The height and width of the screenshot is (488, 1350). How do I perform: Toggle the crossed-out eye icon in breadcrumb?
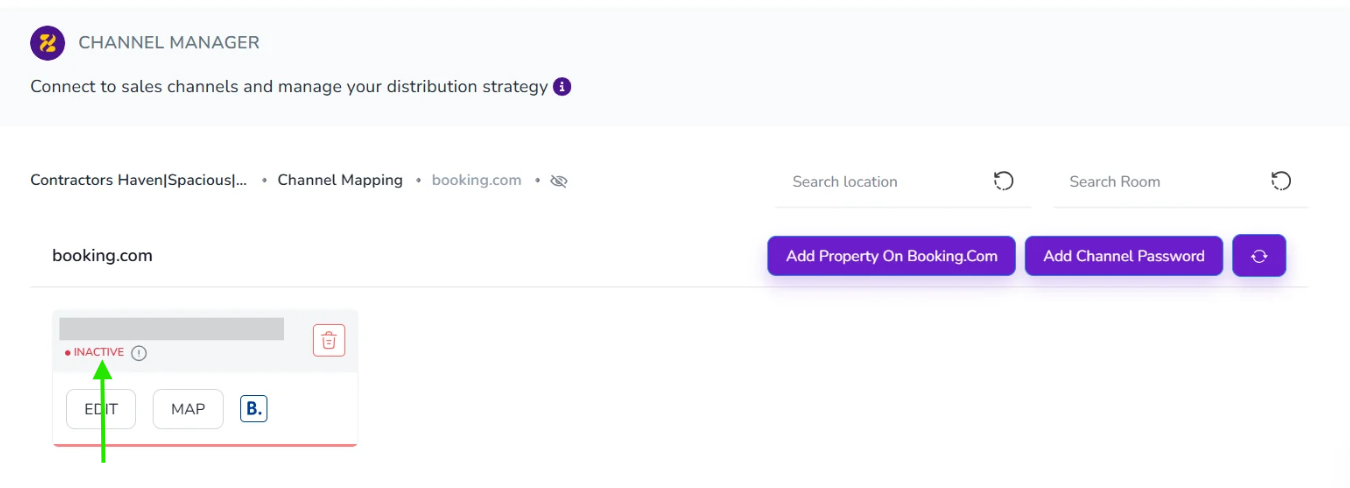559,181
